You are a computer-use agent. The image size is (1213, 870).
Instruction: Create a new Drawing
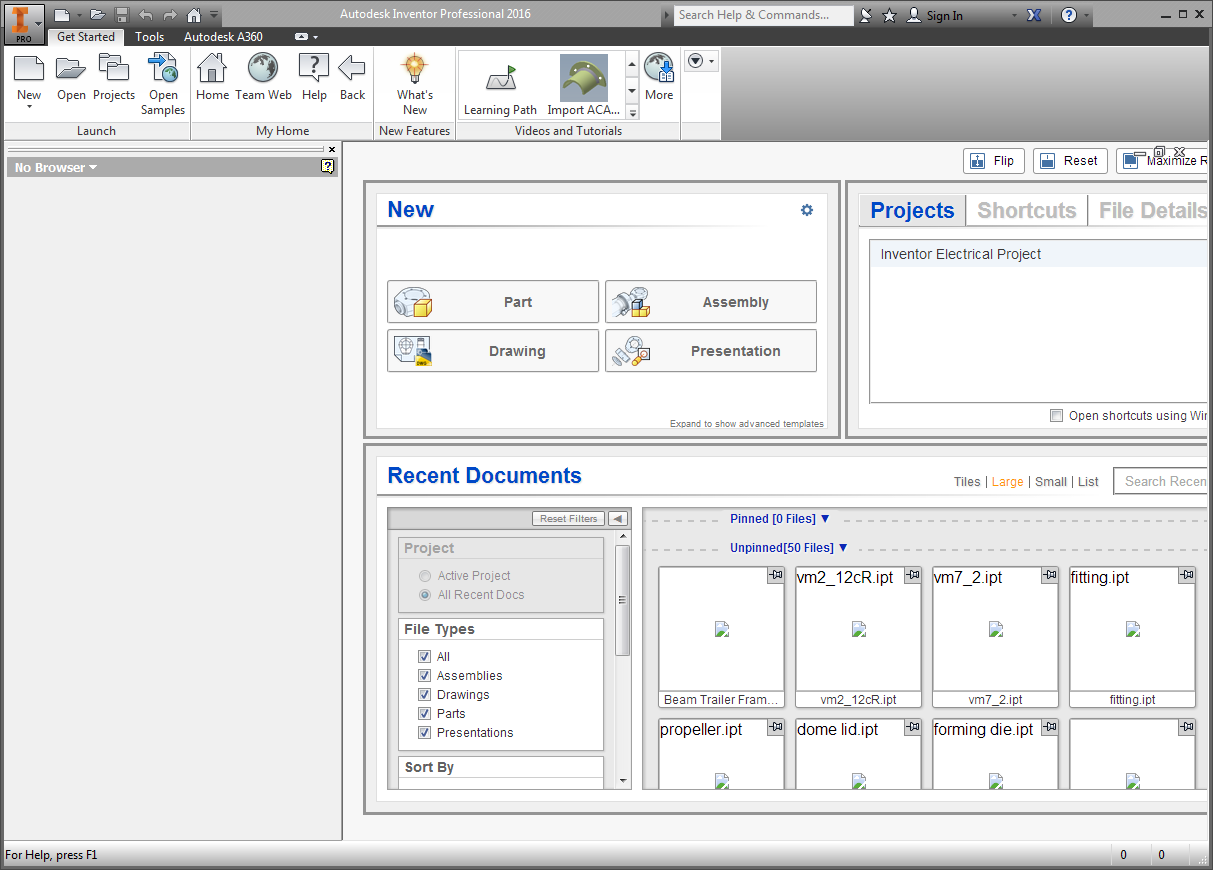point(493,351)
